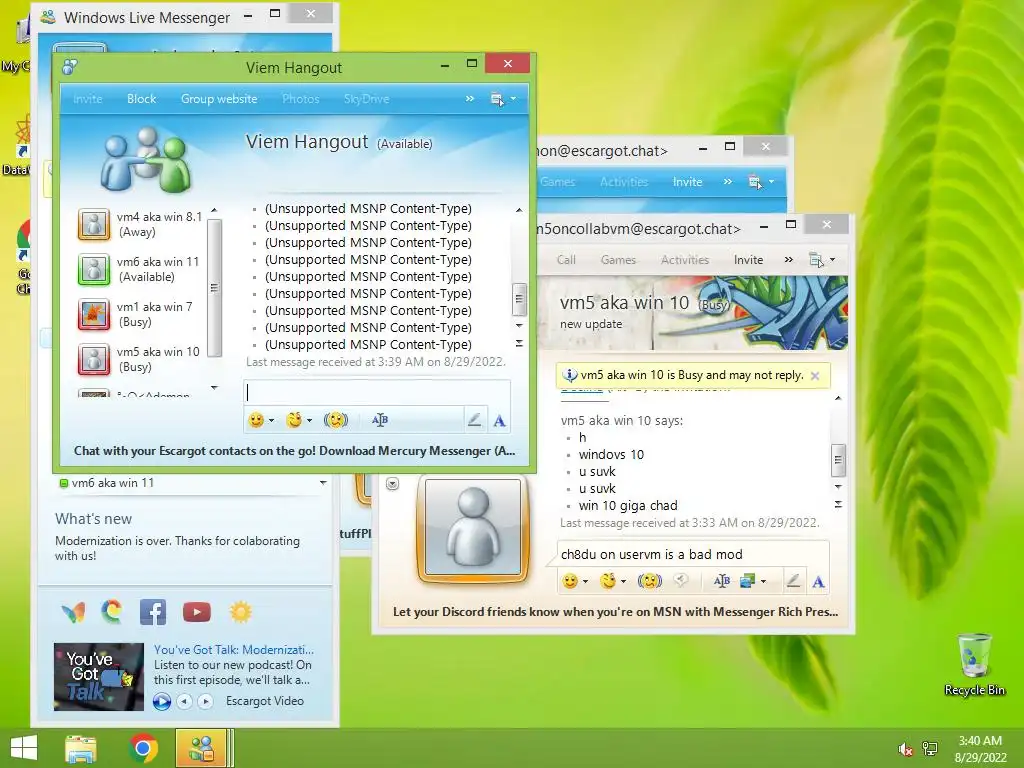Click Facebook icon in Messenger
This screenshot has height=768, width=1024.
(x=153, y=612)
